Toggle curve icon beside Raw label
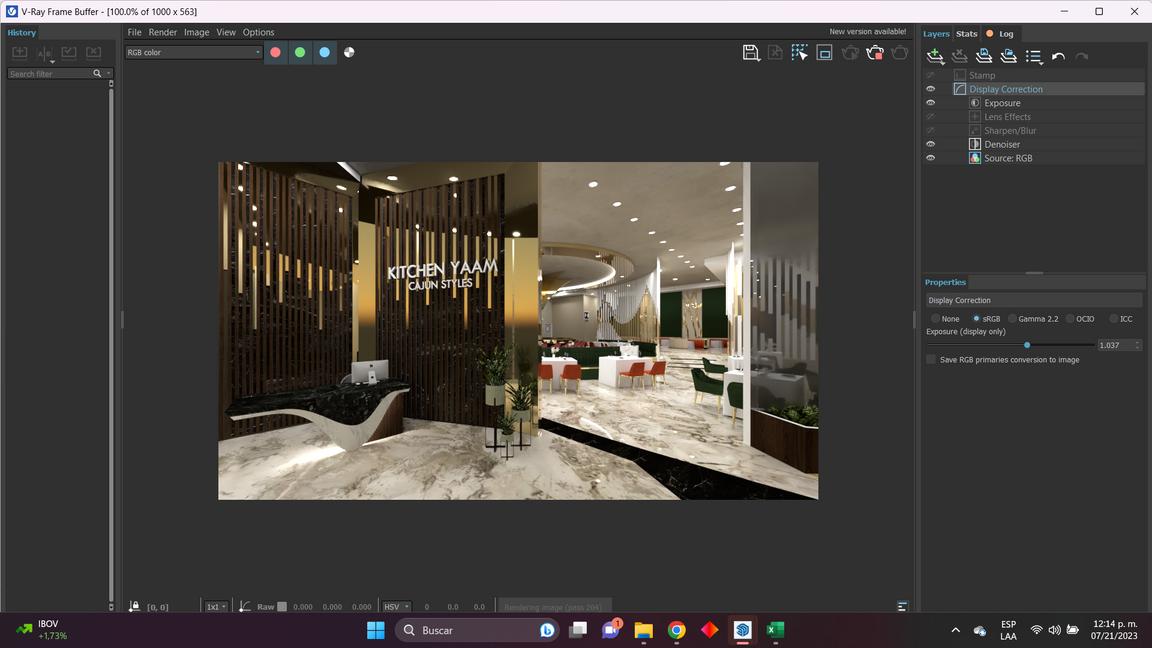 pyautogui.click(x=245, y=606)
